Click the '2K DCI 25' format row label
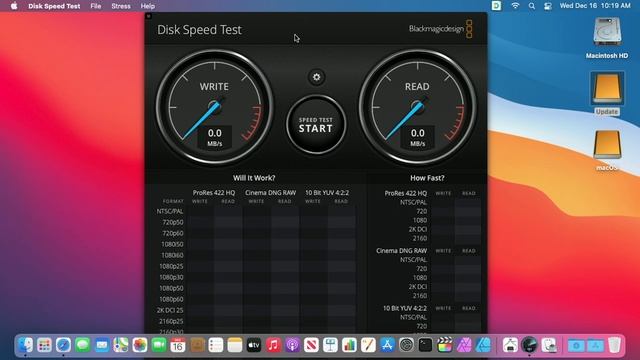The height and width of the screenshot is (360, 640). point(170,310)
